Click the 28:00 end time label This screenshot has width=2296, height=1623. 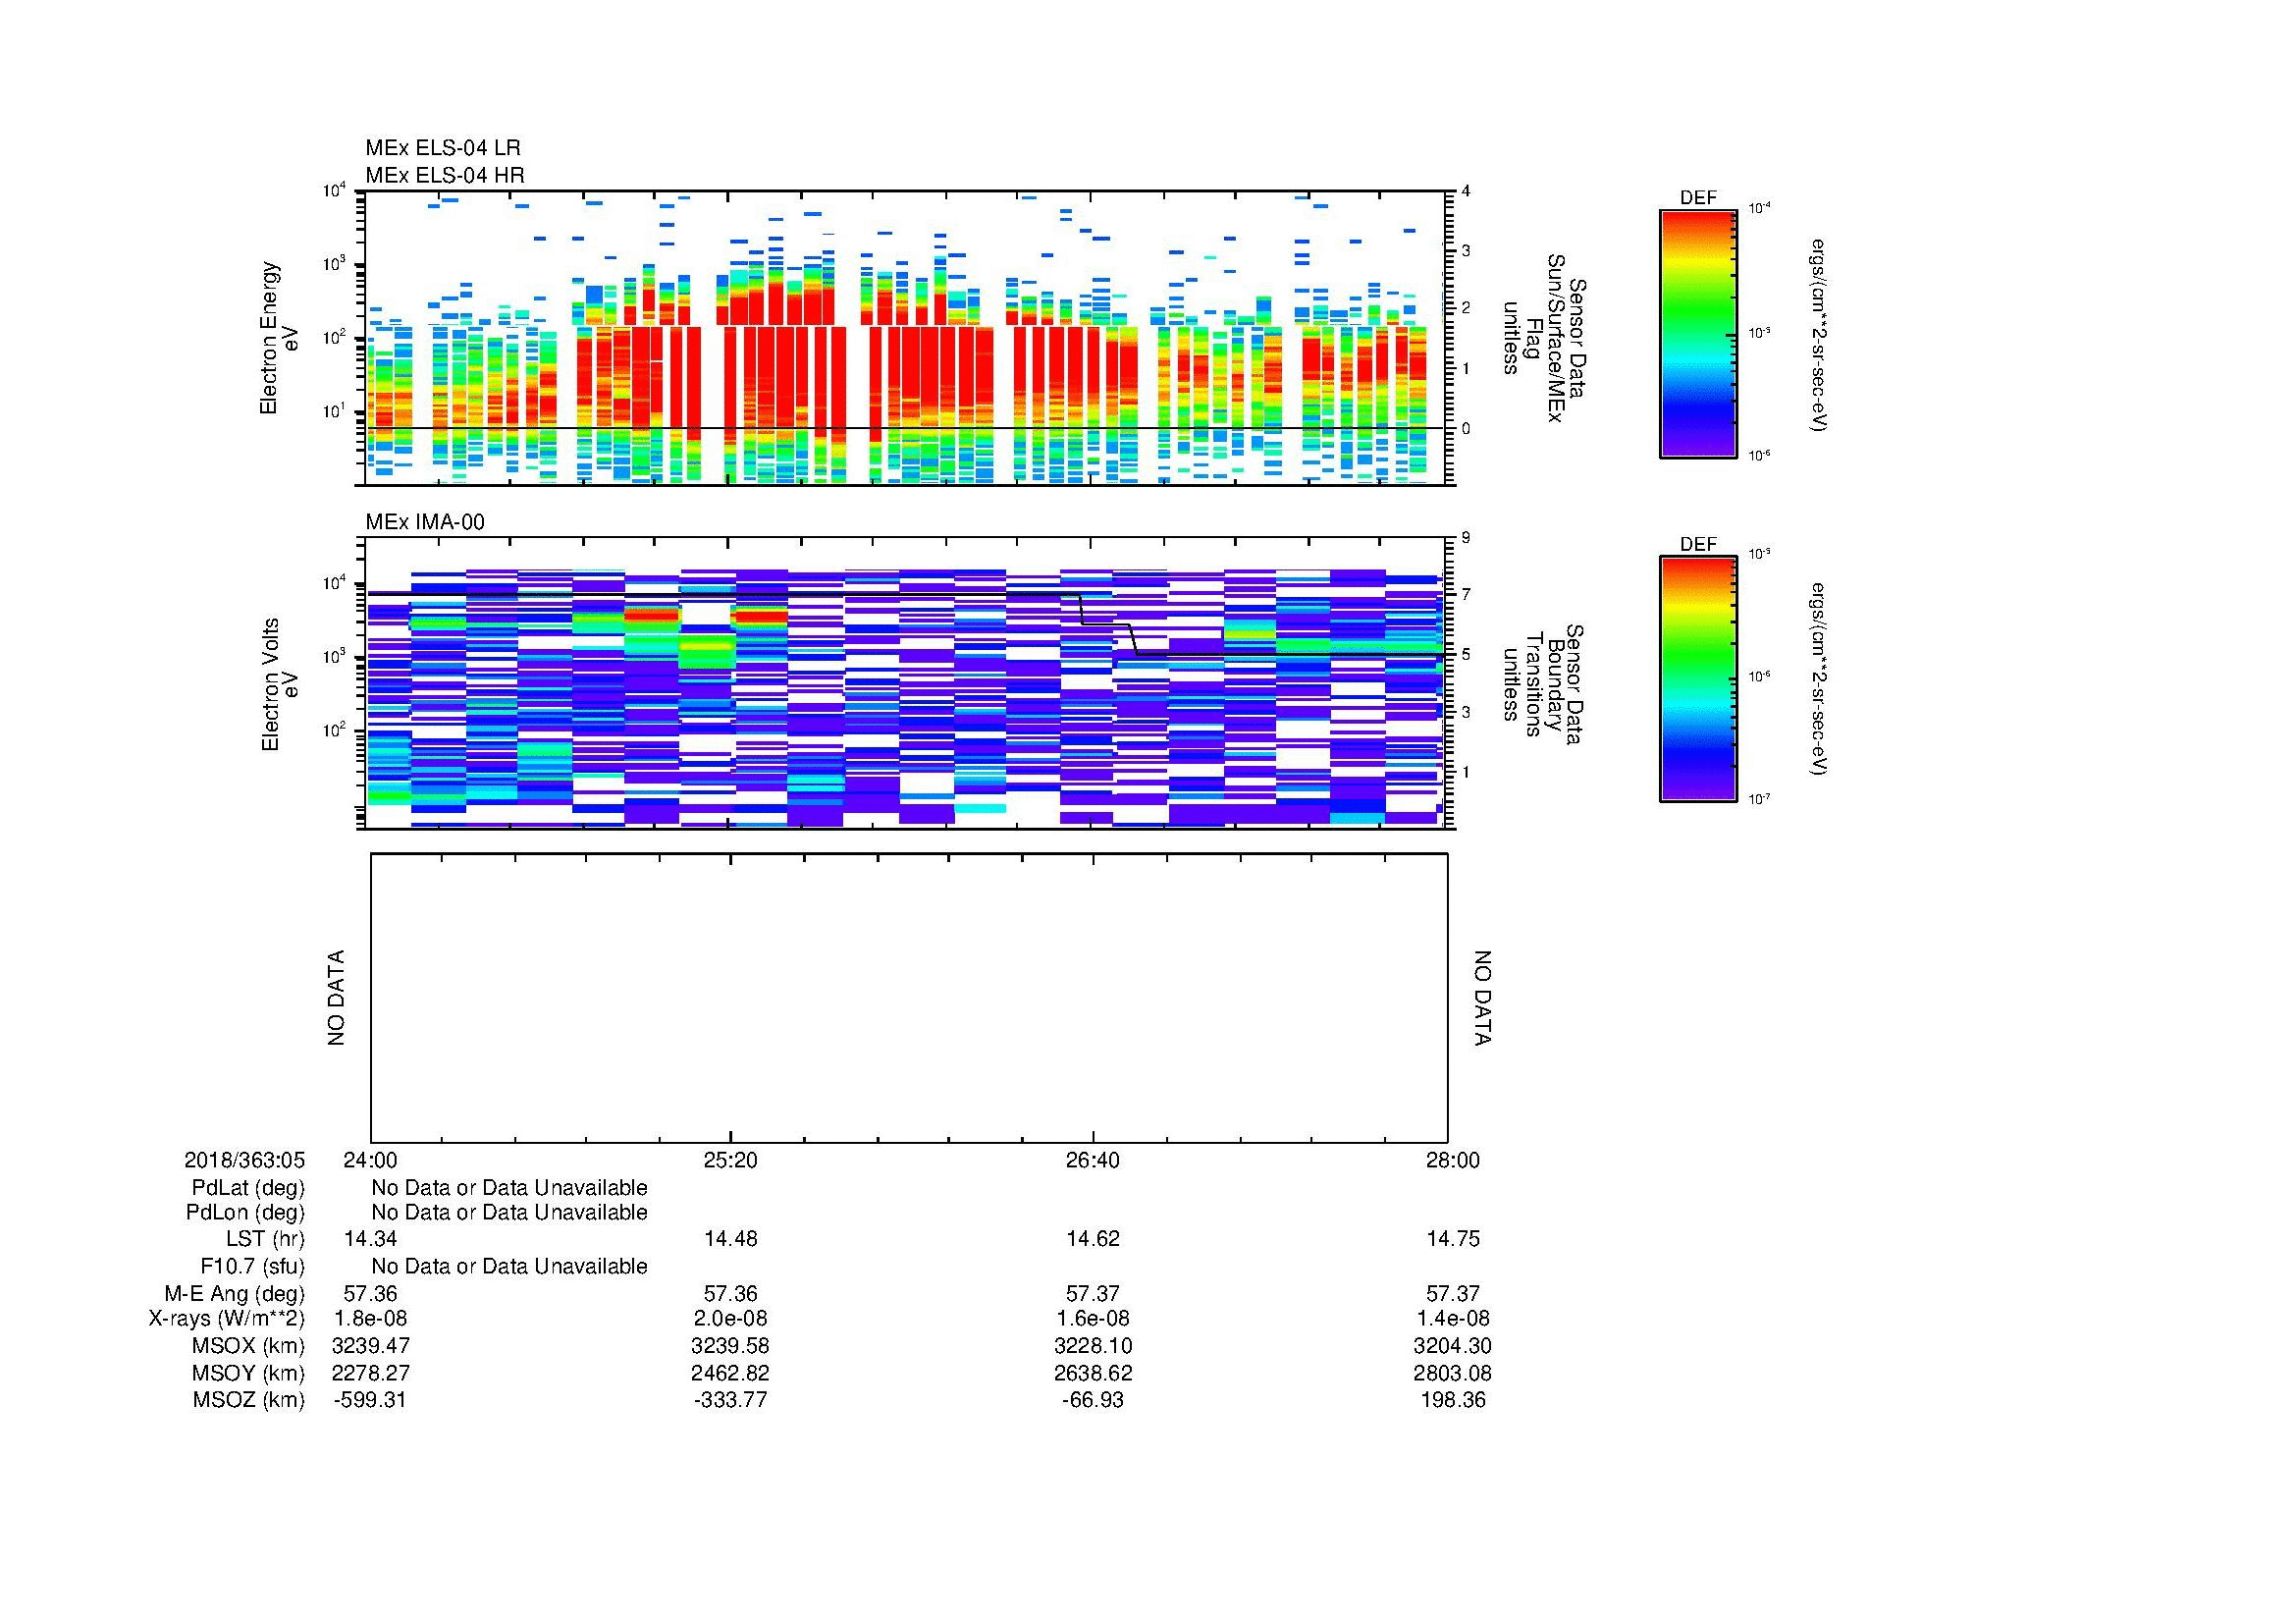[1452, 1160]
